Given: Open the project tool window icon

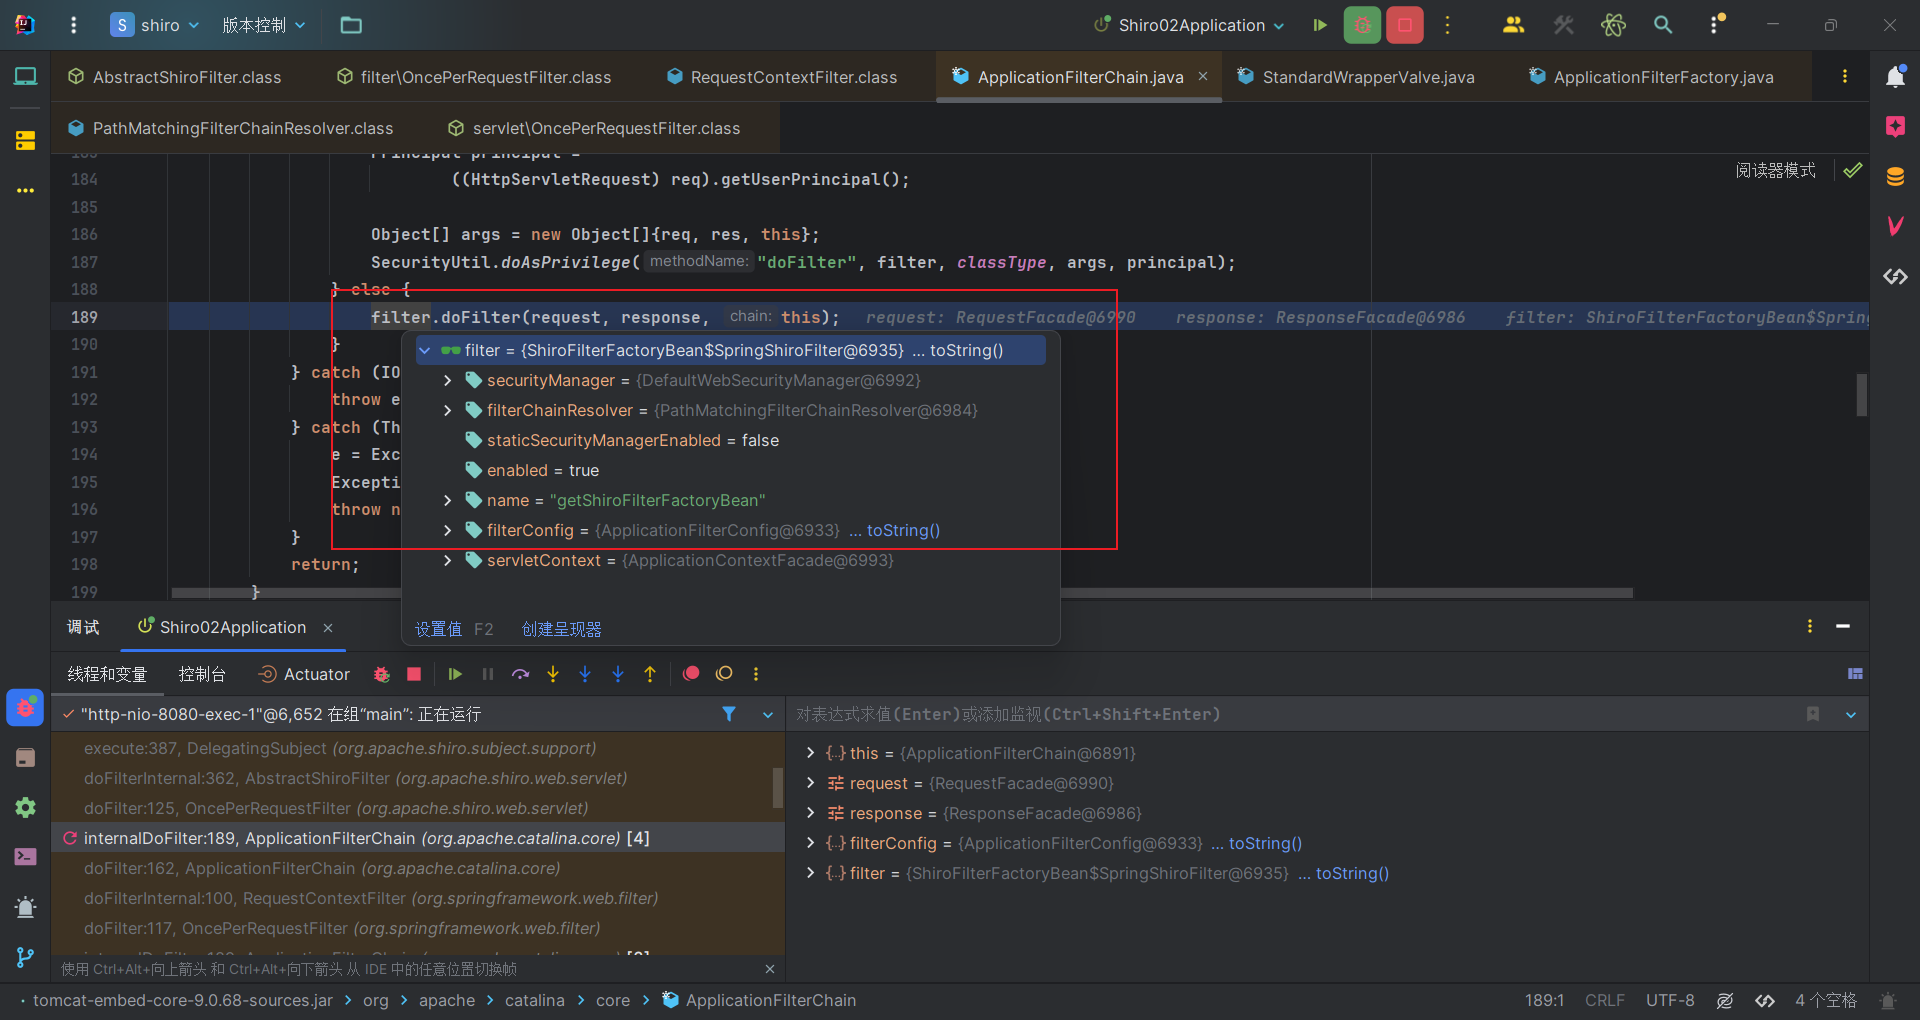Looking at the screenshot, I should point(25,76).
